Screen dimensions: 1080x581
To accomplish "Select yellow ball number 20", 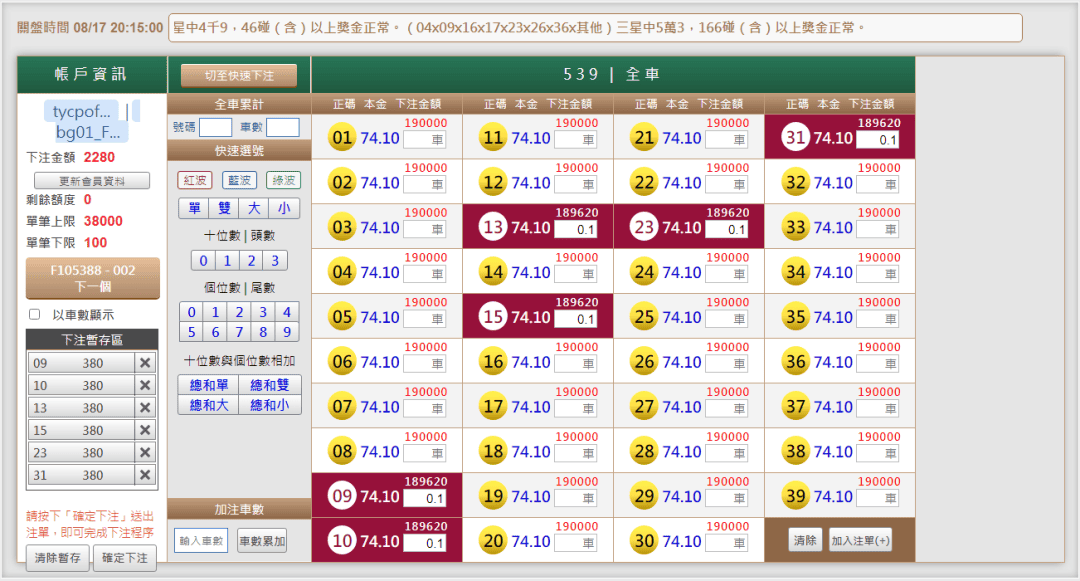I will (493, 541).
